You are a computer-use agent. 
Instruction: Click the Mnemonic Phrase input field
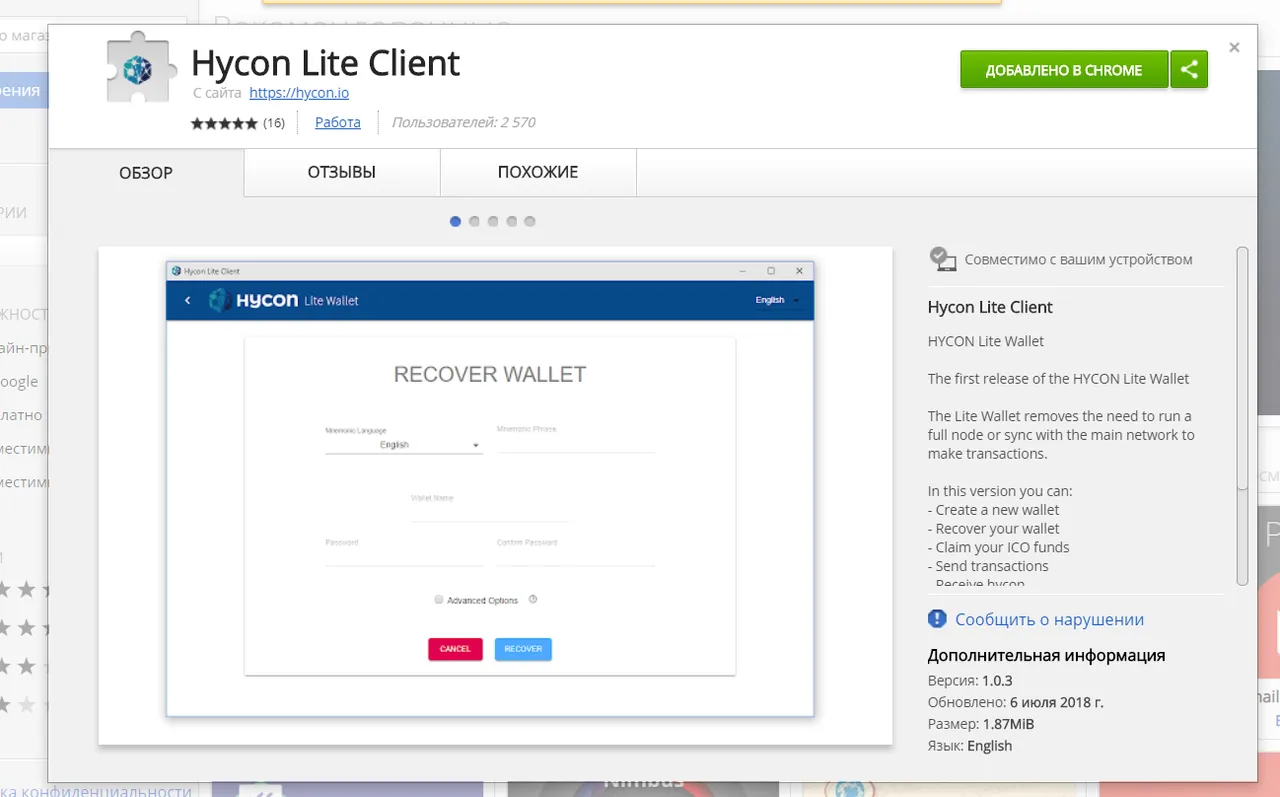click(576, 441)
